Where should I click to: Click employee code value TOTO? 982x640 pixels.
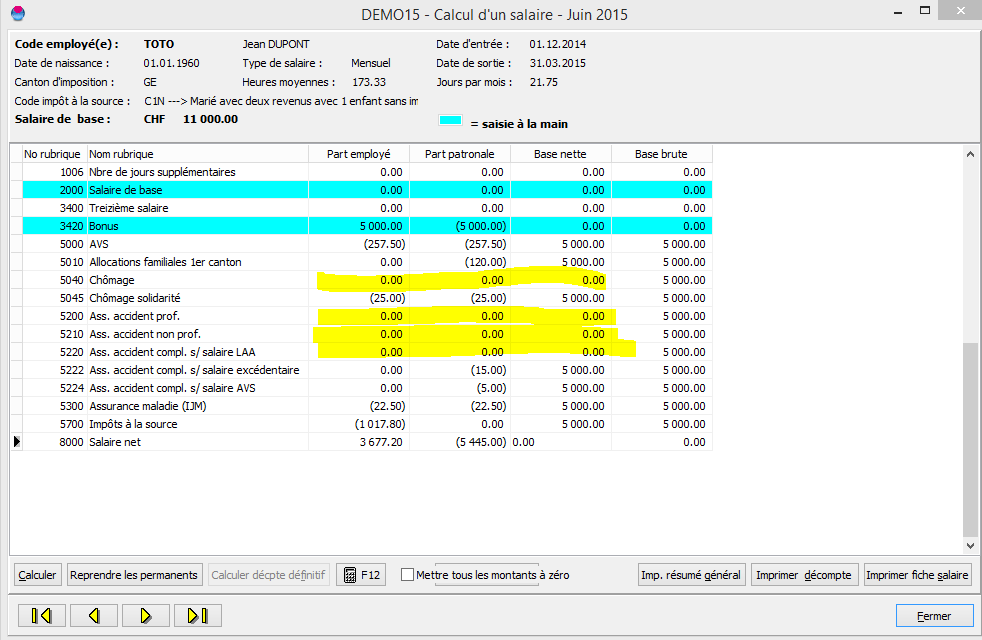[x=159, y=44]
